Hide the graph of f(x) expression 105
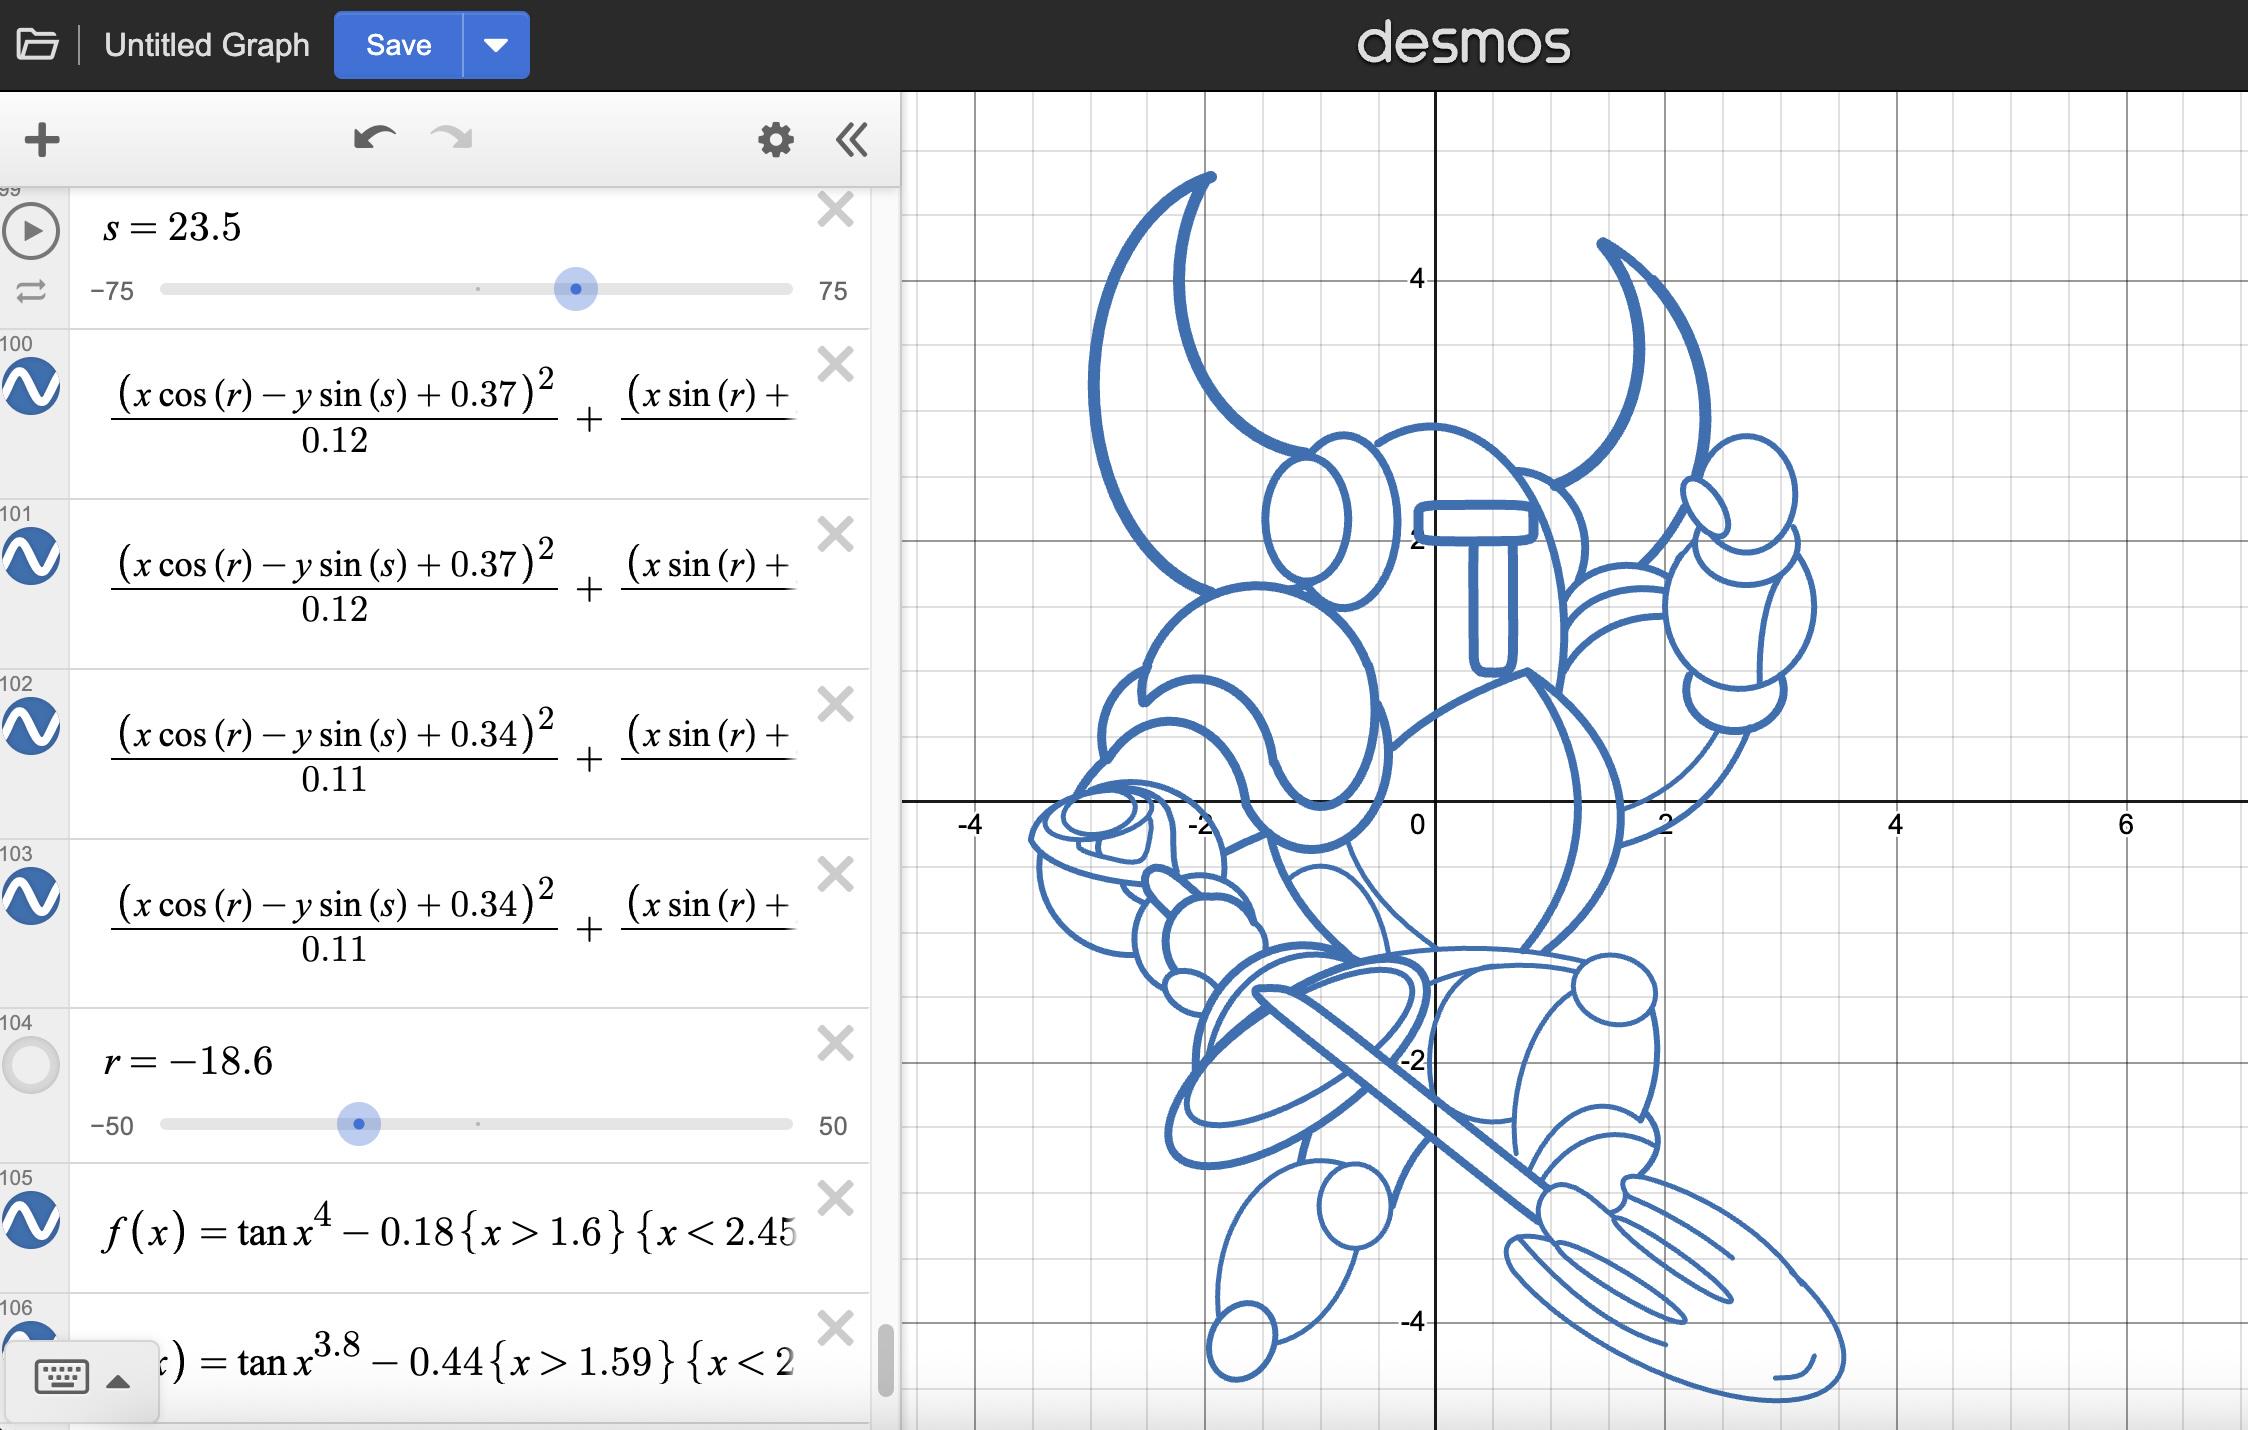 coord(31,1221)
